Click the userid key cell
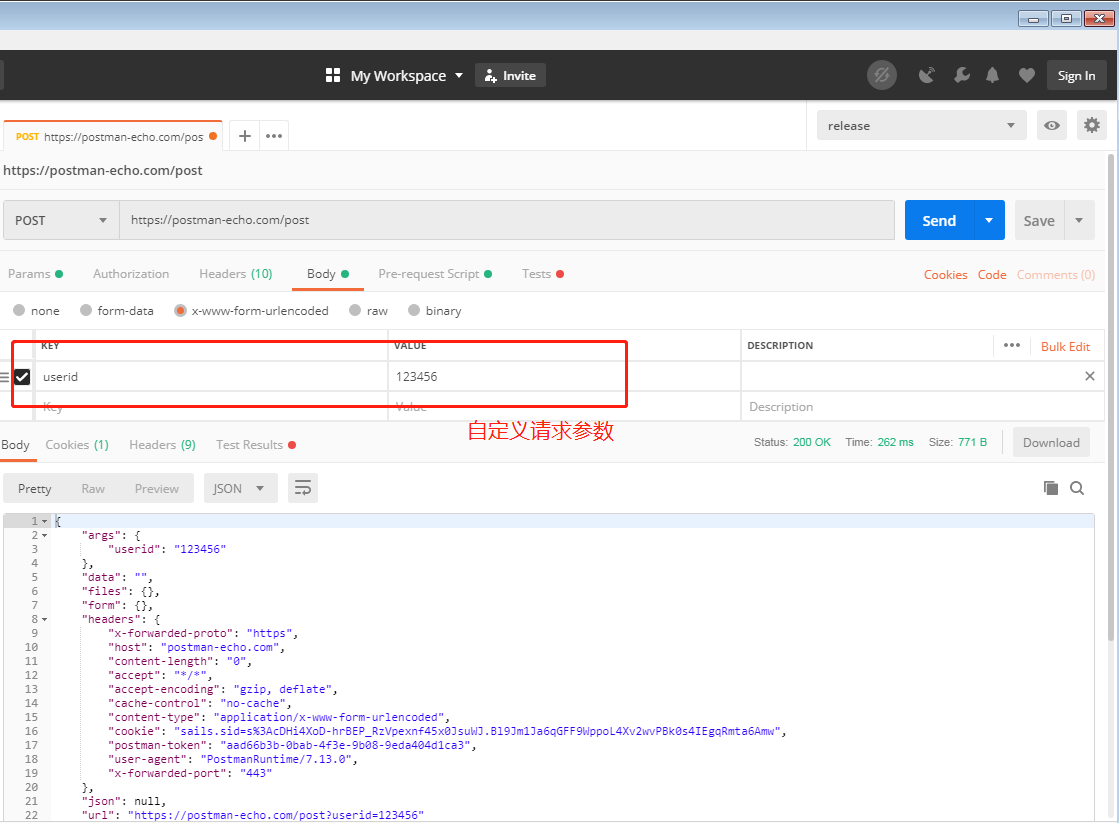The height and width of the screenshot is (823, 1119). tap(211, 376)
